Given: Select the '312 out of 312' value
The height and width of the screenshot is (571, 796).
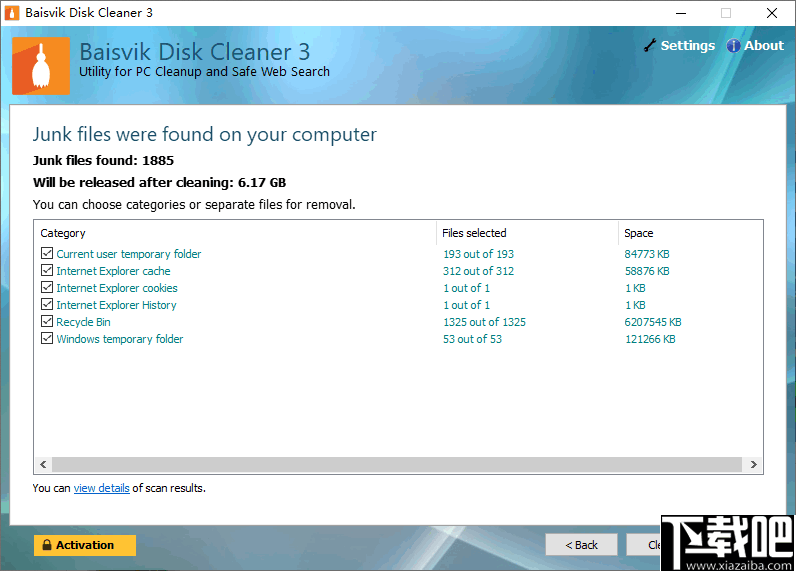Looking at the screenshot, I should [x=478, y=271].
